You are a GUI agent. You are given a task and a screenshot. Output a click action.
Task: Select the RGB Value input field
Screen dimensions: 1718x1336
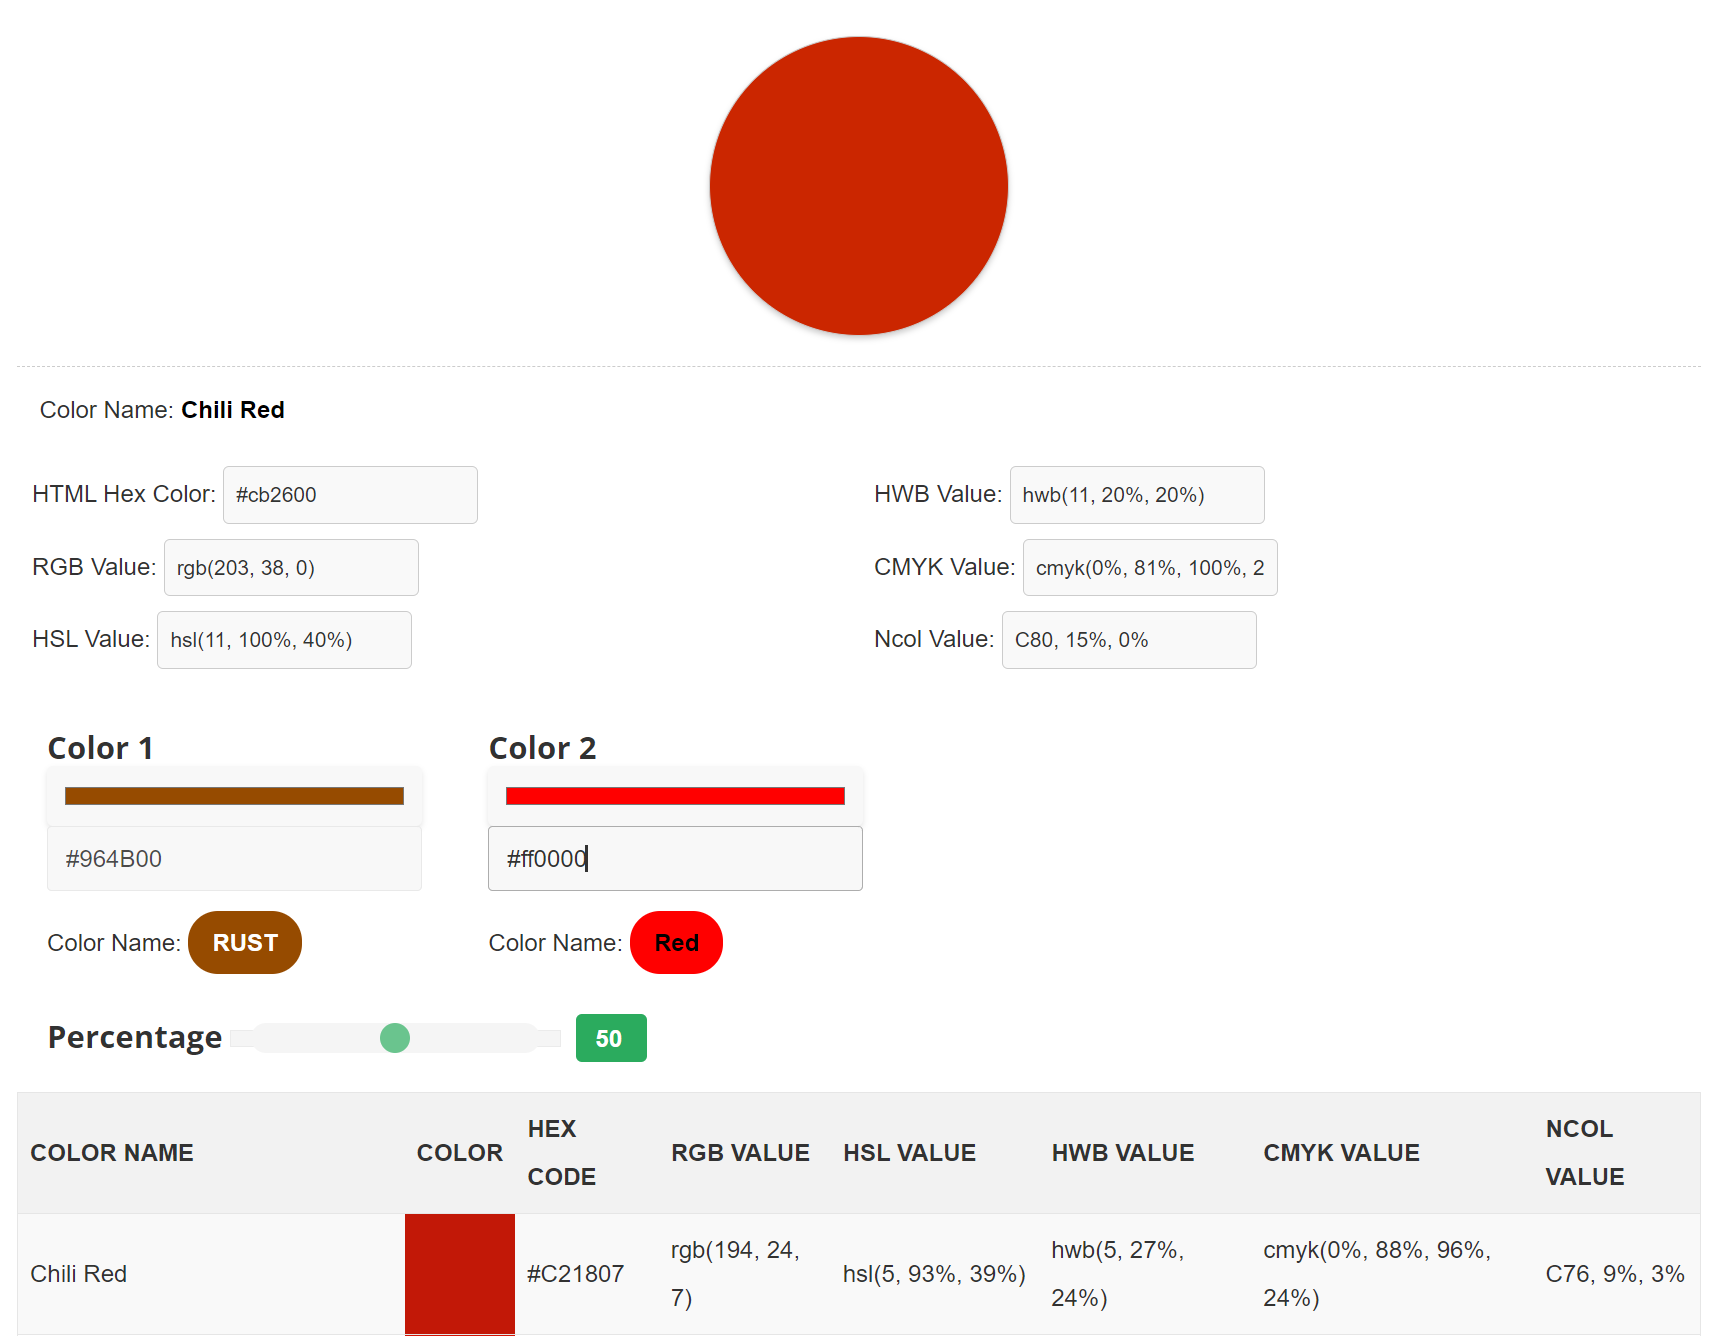[291, 568]
